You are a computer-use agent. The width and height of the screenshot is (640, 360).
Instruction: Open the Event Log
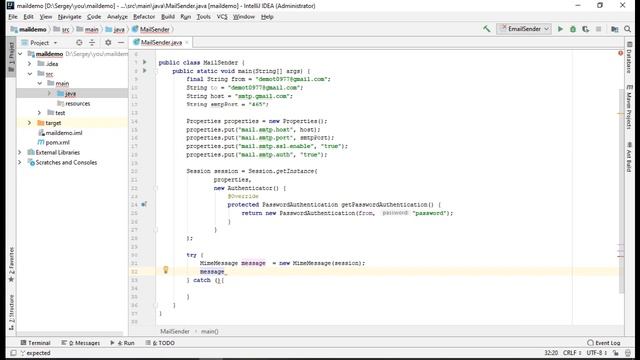click(604, 343)
